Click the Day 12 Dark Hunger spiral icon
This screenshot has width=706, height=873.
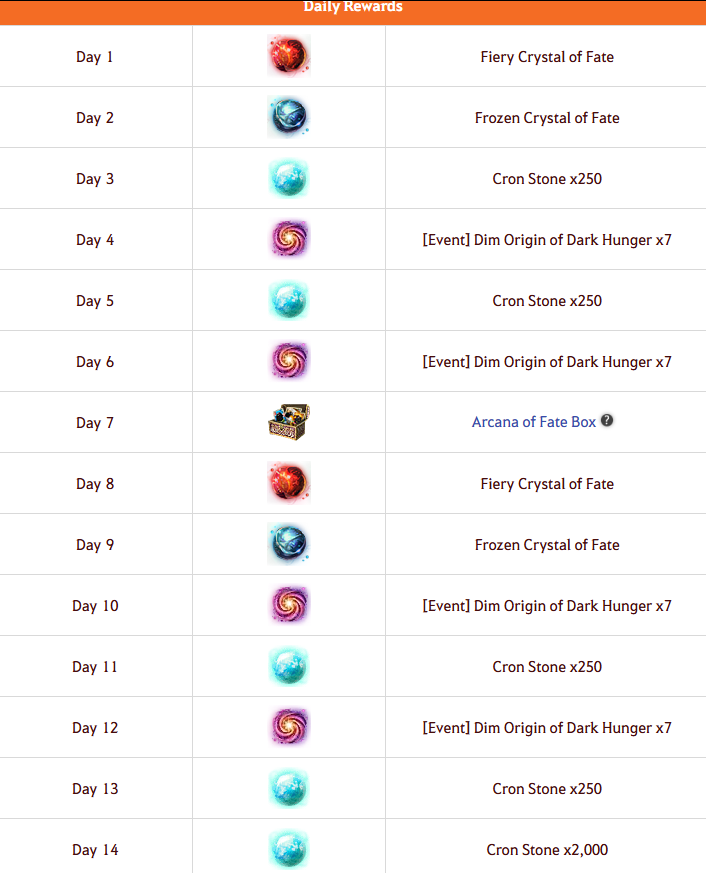pyautogui.click(x=288, y=727)
